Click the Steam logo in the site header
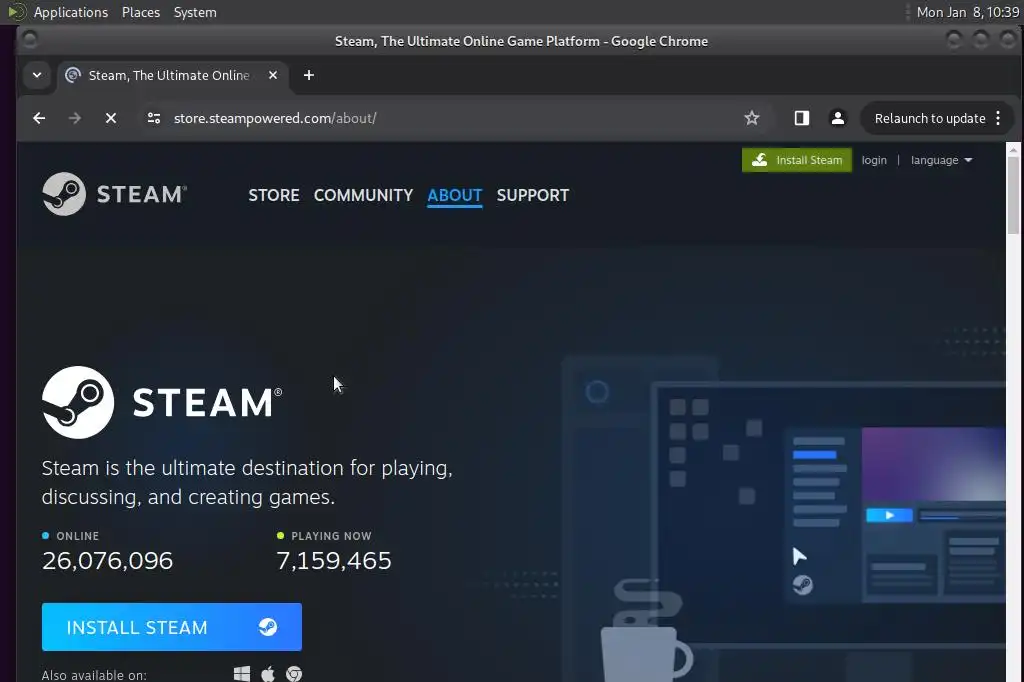 (x=114, y=194)
